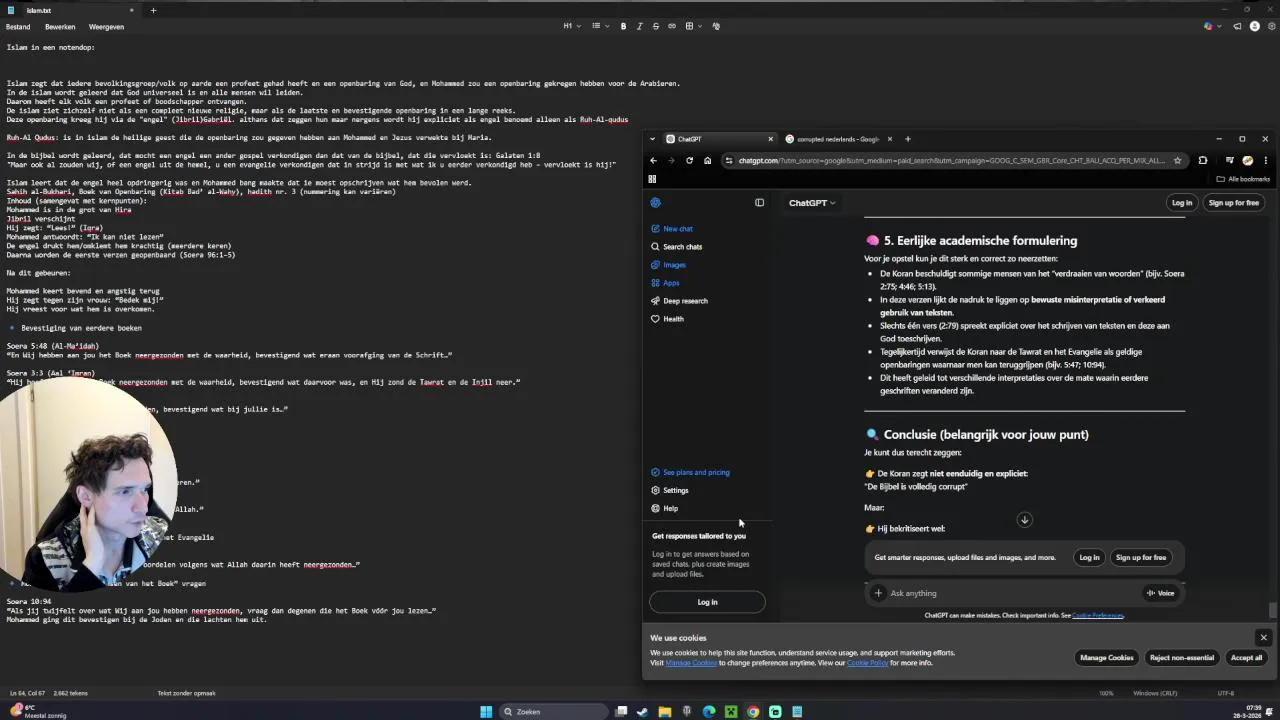Open Chrome tab search dropdown
Viewport: 1280px width, 720px height.
coord(652,139)
